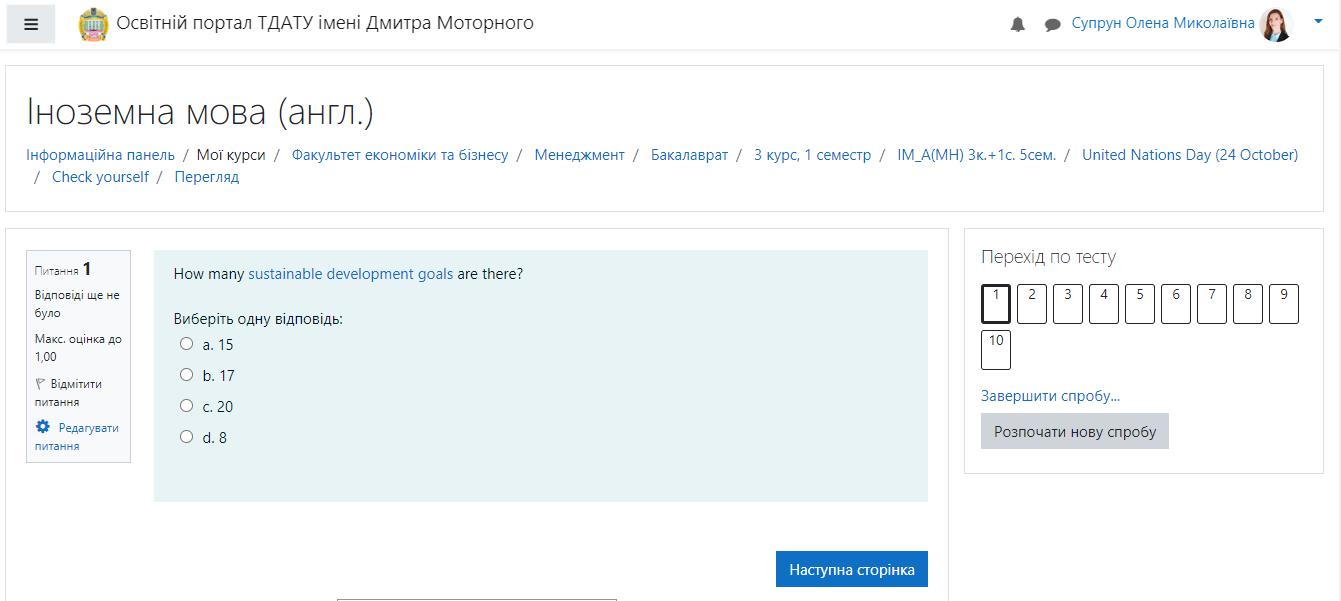Click Завершити спробу link
1341x601 pixels.
(1050, 396)
